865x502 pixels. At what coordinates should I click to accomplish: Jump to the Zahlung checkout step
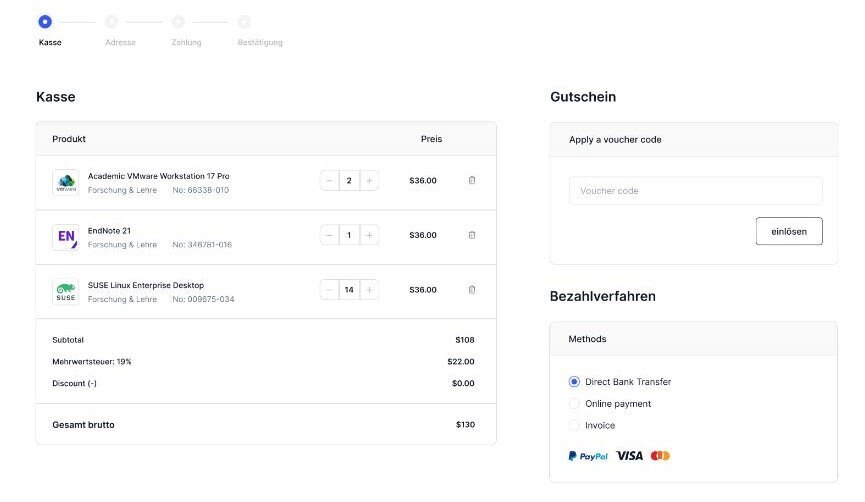pyautogui.click(x=178, y=21)
